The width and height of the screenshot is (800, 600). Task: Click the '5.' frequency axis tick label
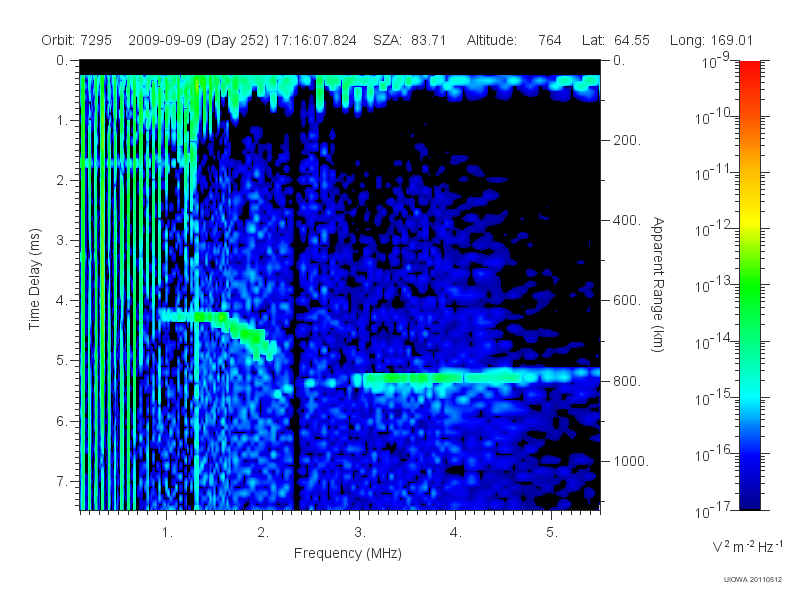(552, 533)
